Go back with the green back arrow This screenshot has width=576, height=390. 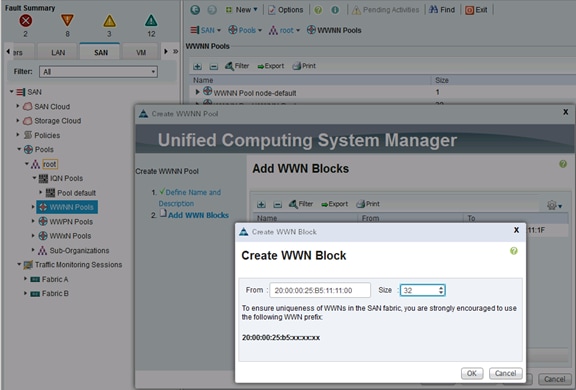pos(195,10)
